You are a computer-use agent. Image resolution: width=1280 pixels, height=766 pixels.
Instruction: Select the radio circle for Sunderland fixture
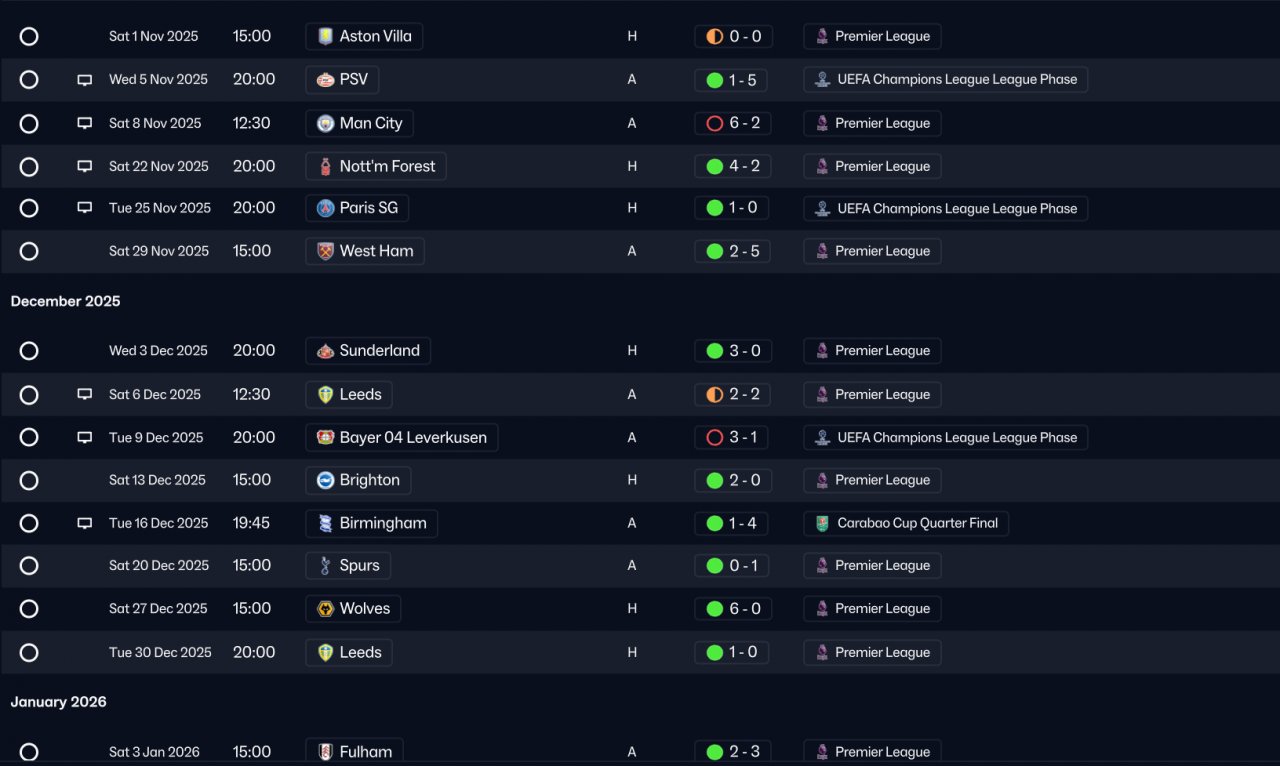pos(29,351)
